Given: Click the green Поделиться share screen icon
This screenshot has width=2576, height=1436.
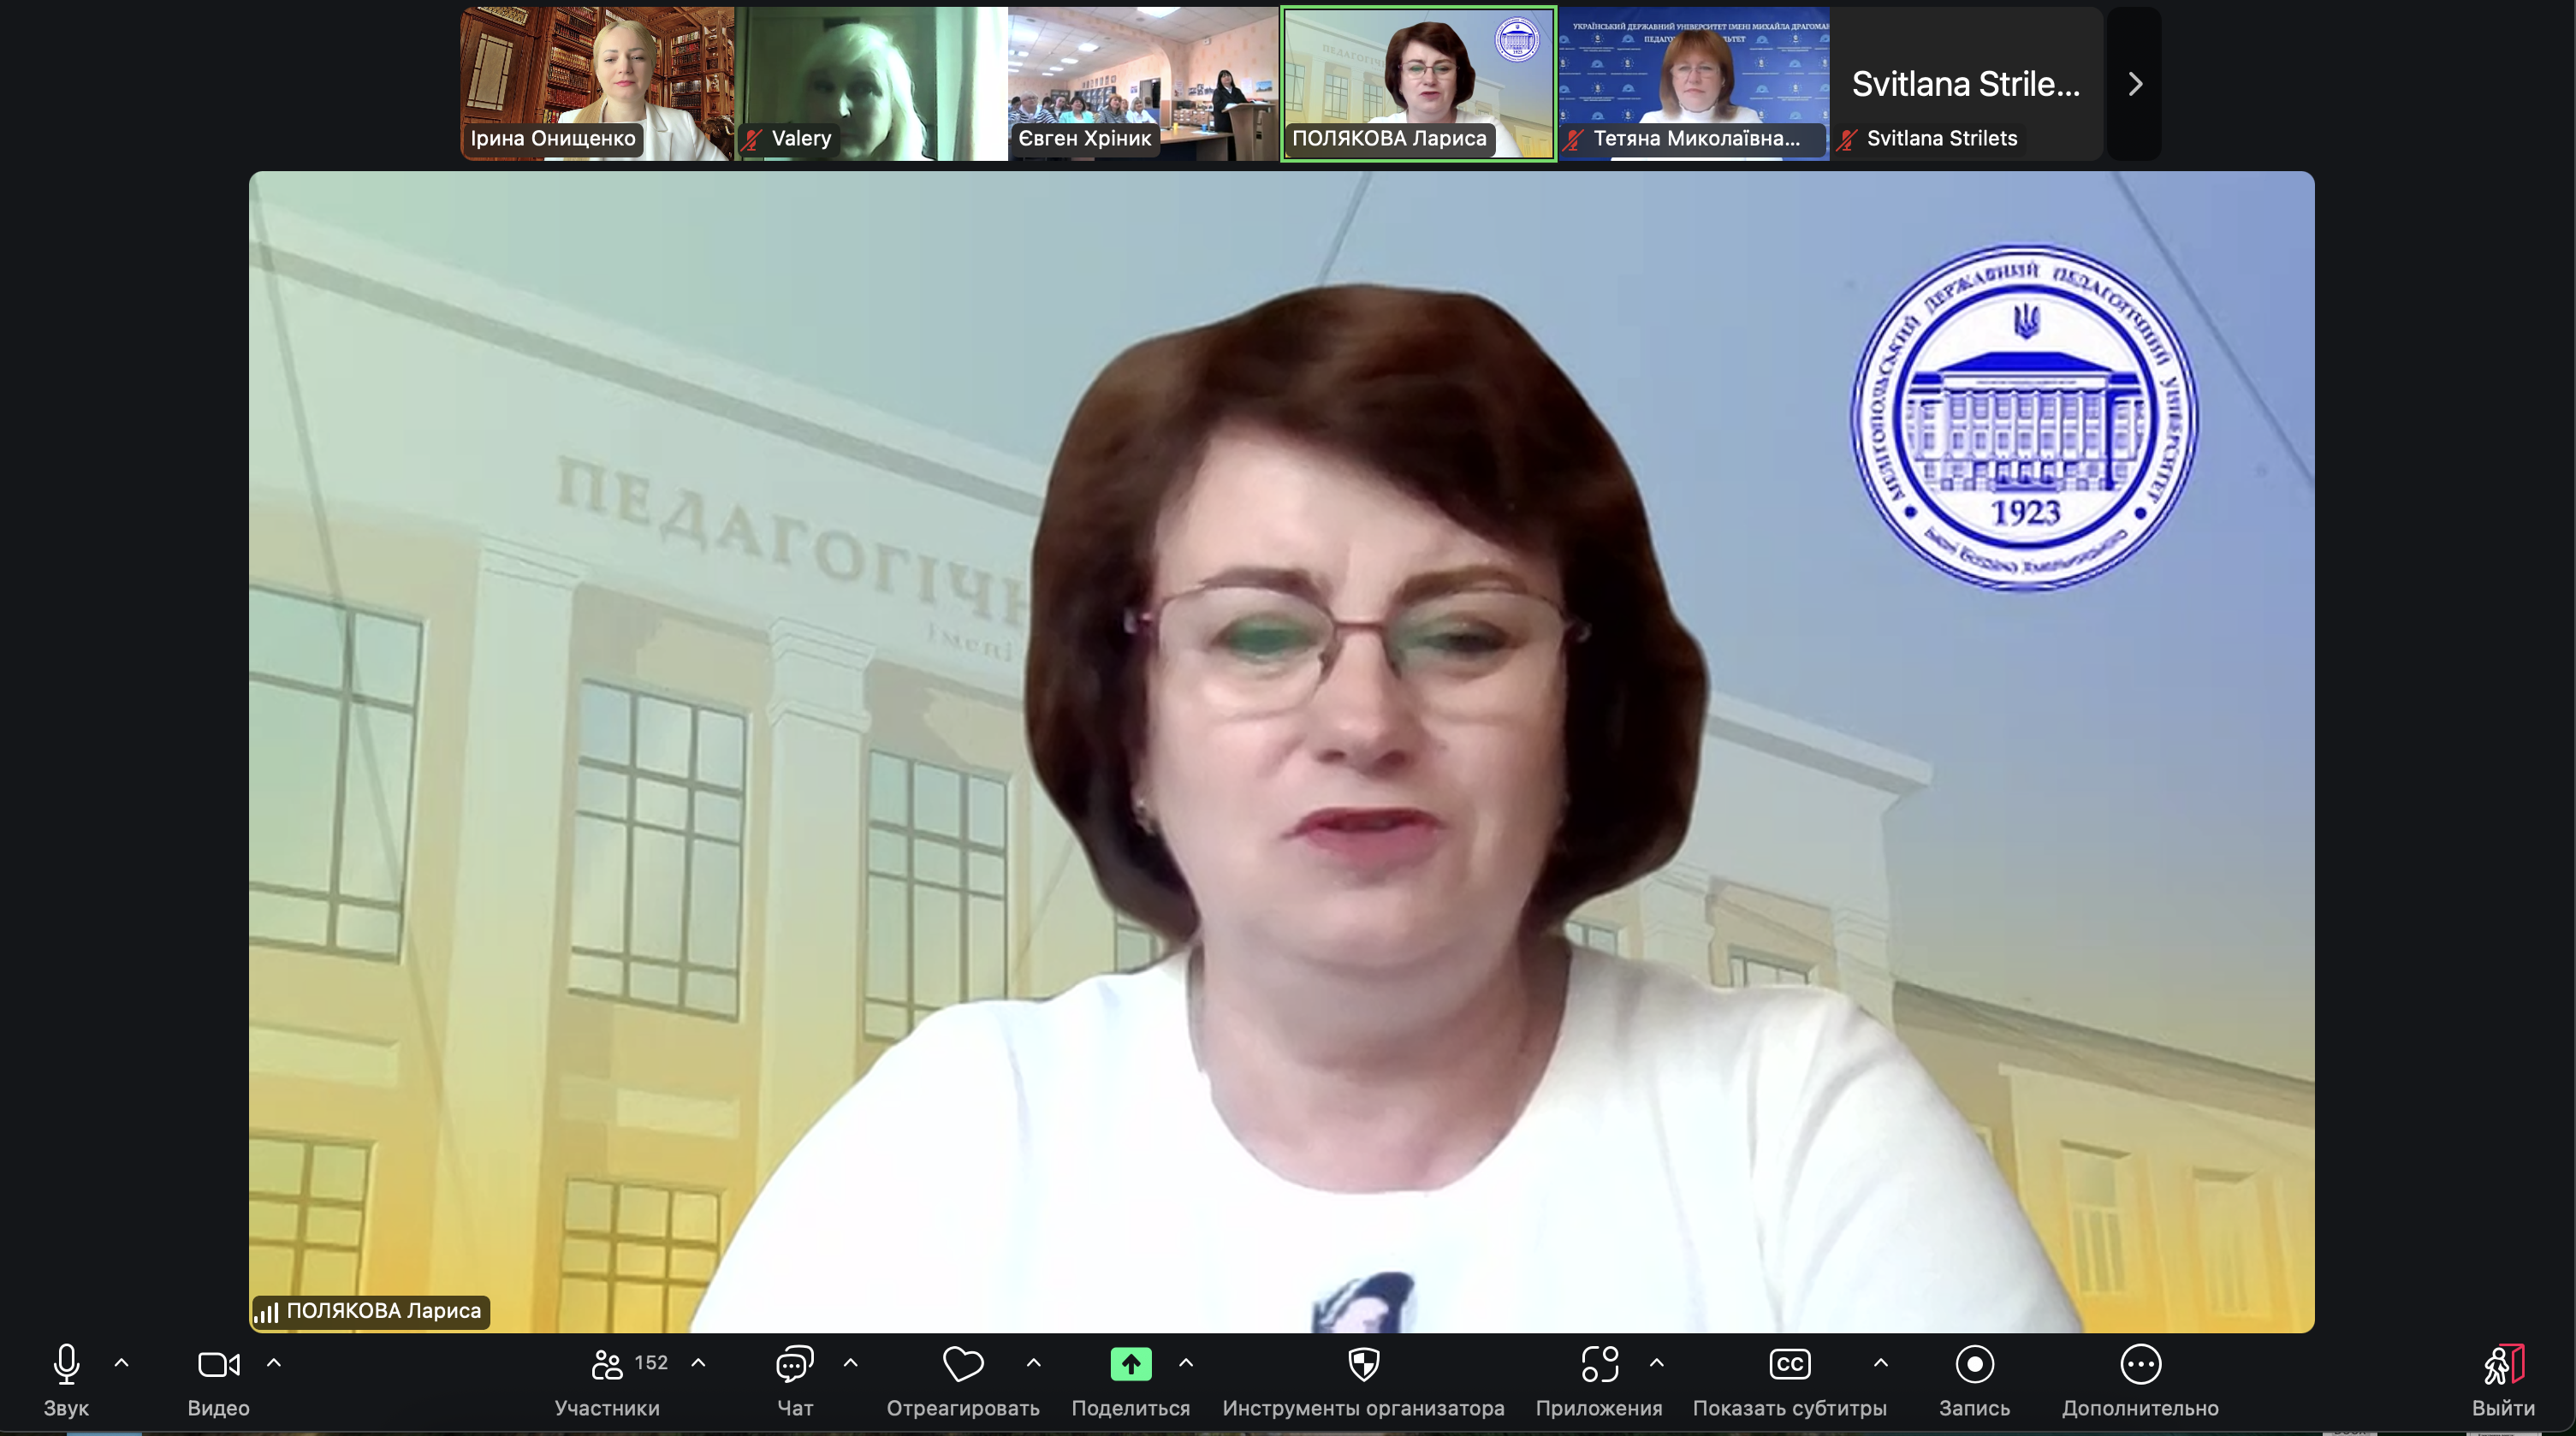Looking at the screenshot, I should (1130, 1364).
